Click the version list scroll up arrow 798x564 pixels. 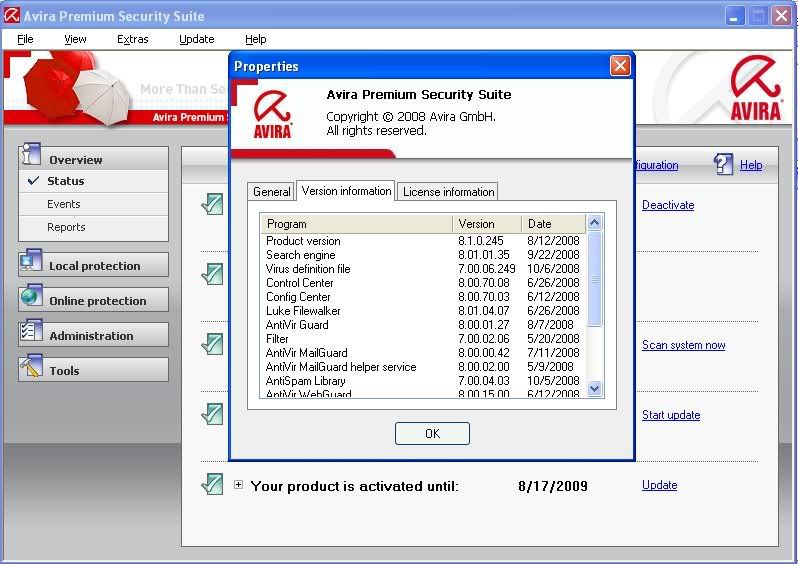click(594, 222)
